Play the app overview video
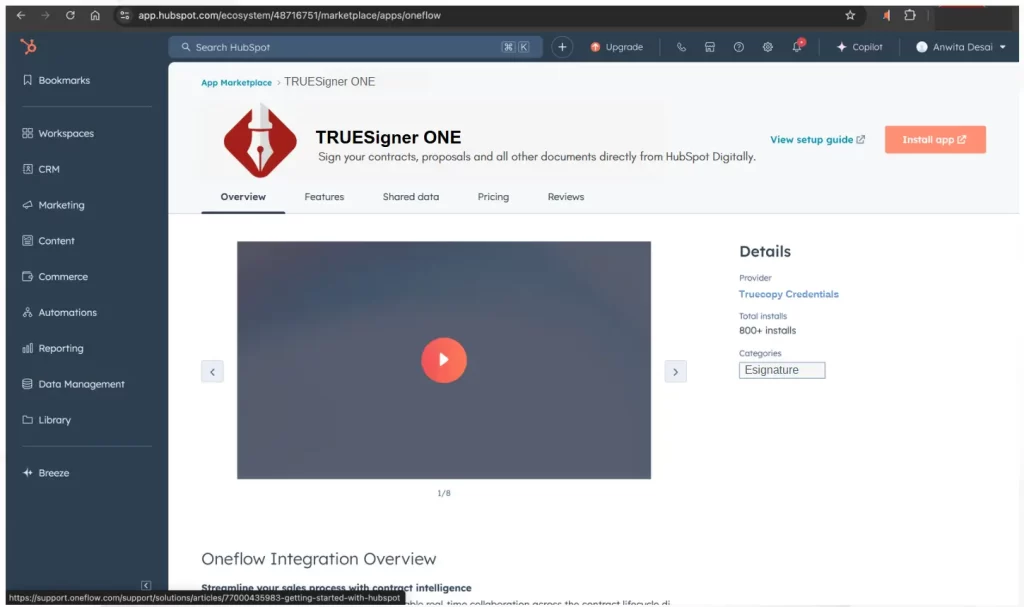 tap(444, 360)
